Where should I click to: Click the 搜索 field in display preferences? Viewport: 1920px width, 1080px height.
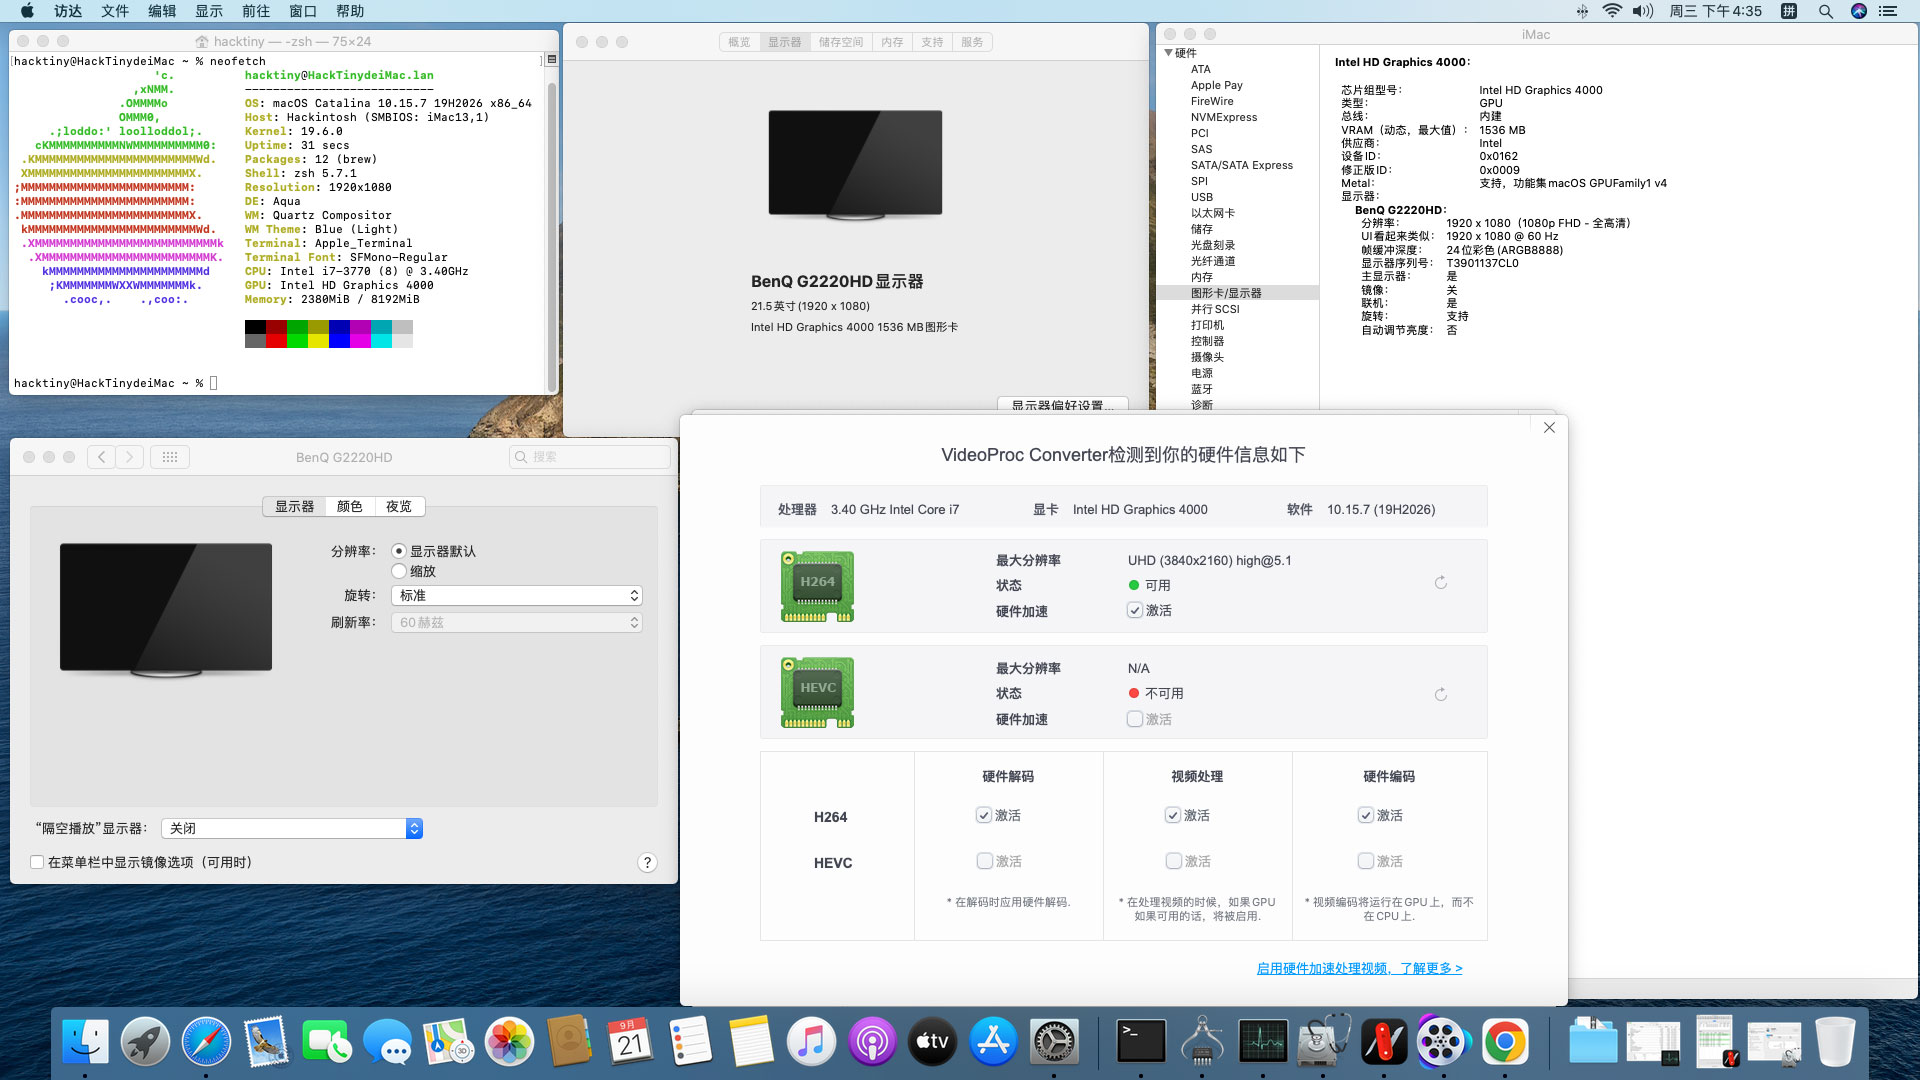click(x=590, y=457)
